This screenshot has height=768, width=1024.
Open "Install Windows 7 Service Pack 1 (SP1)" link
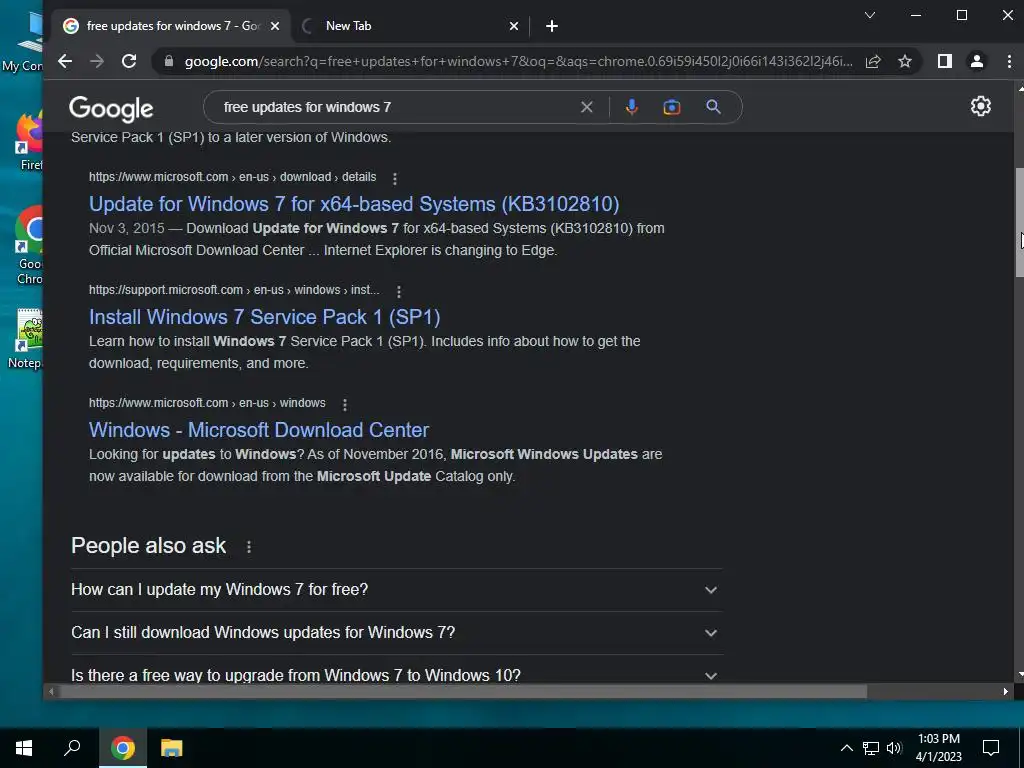(264, 317)
